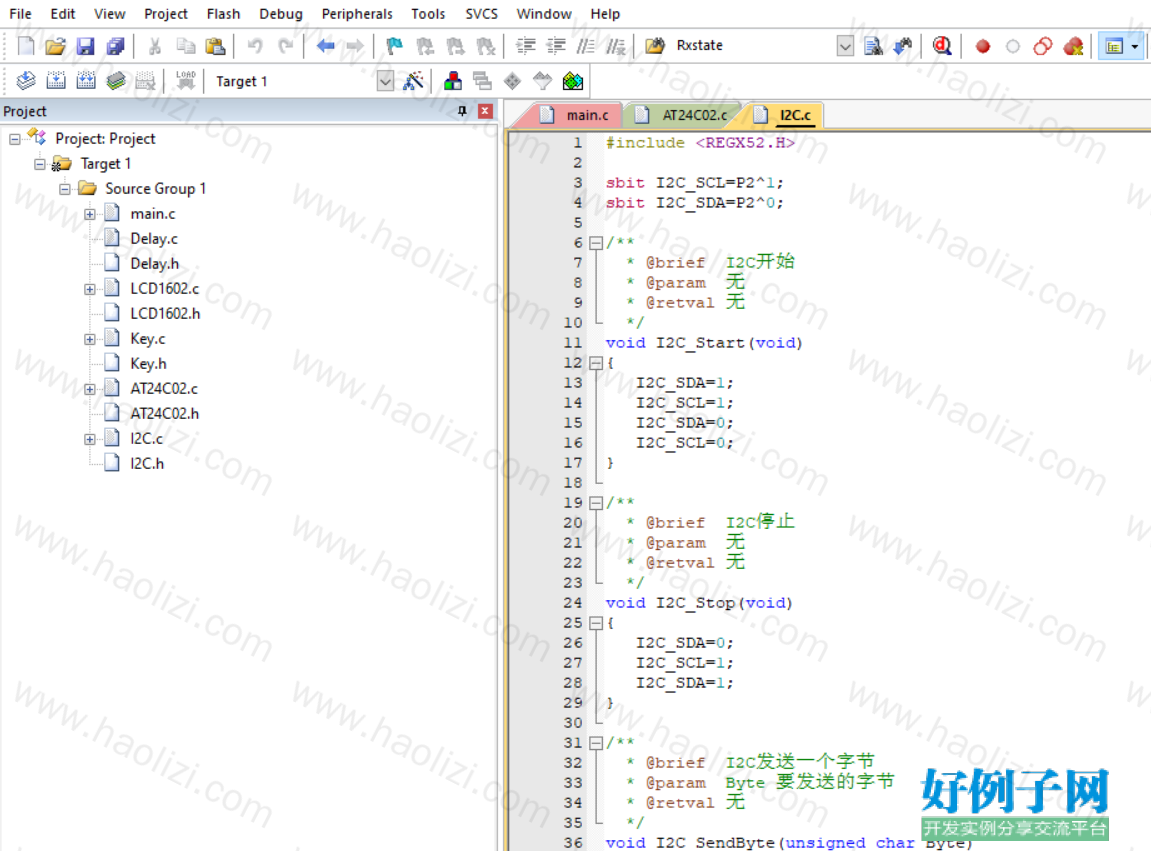Image resolution: width=1151 pixels, height=851 pixels.
Task: Open Manage Project Items icon
Action: (x=453, y=81)
